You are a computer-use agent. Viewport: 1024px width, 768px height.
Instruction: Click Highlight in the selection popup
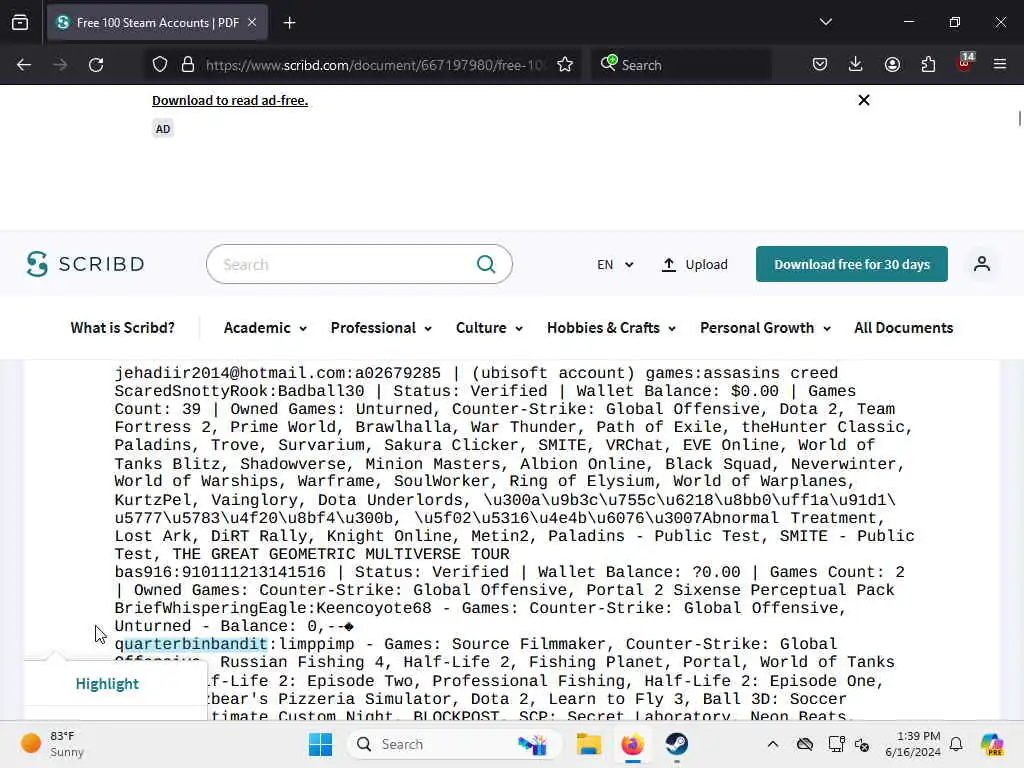107,684
